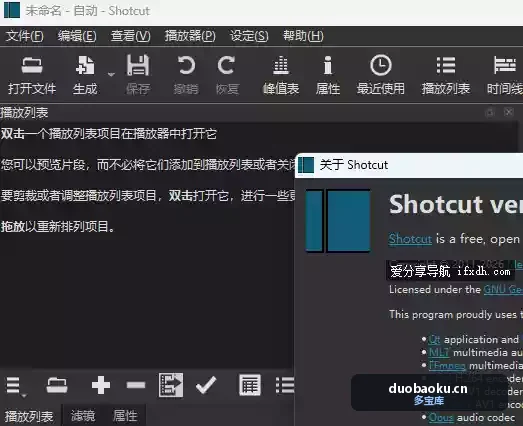This screenshot has width=523, height=426.
Task: Switch playlist to details table view icon
Action: pyautogui.click(x=250, y=385)
